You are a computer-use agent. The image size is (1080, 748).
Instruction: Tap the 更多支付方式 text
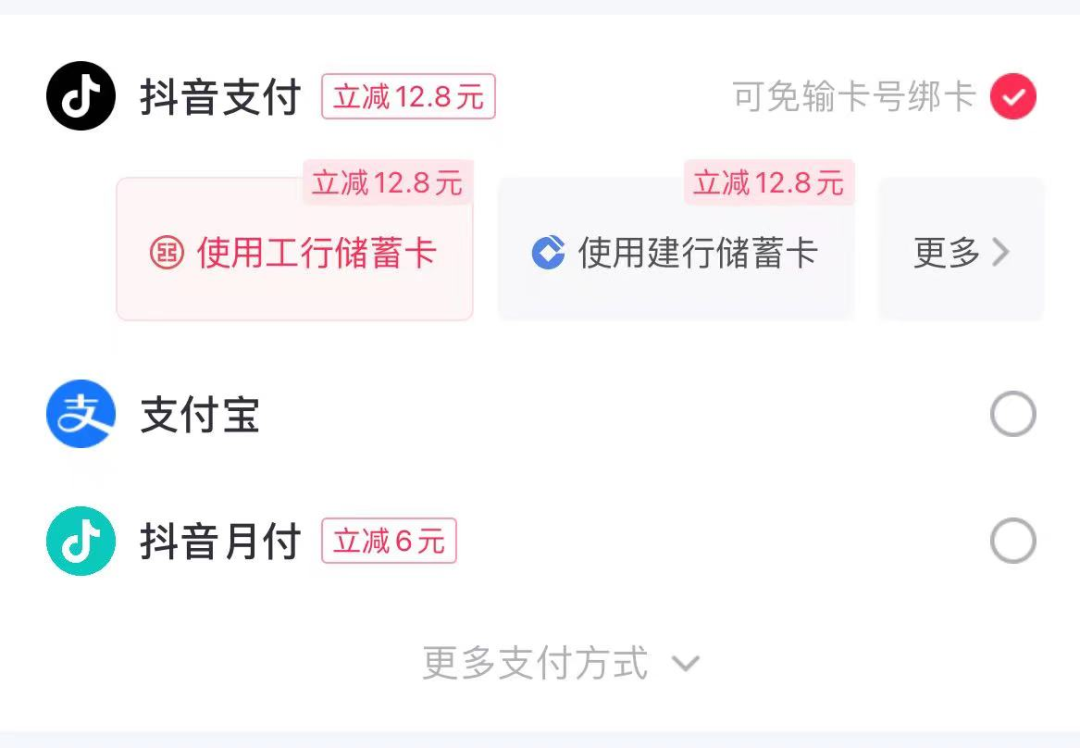535,663
